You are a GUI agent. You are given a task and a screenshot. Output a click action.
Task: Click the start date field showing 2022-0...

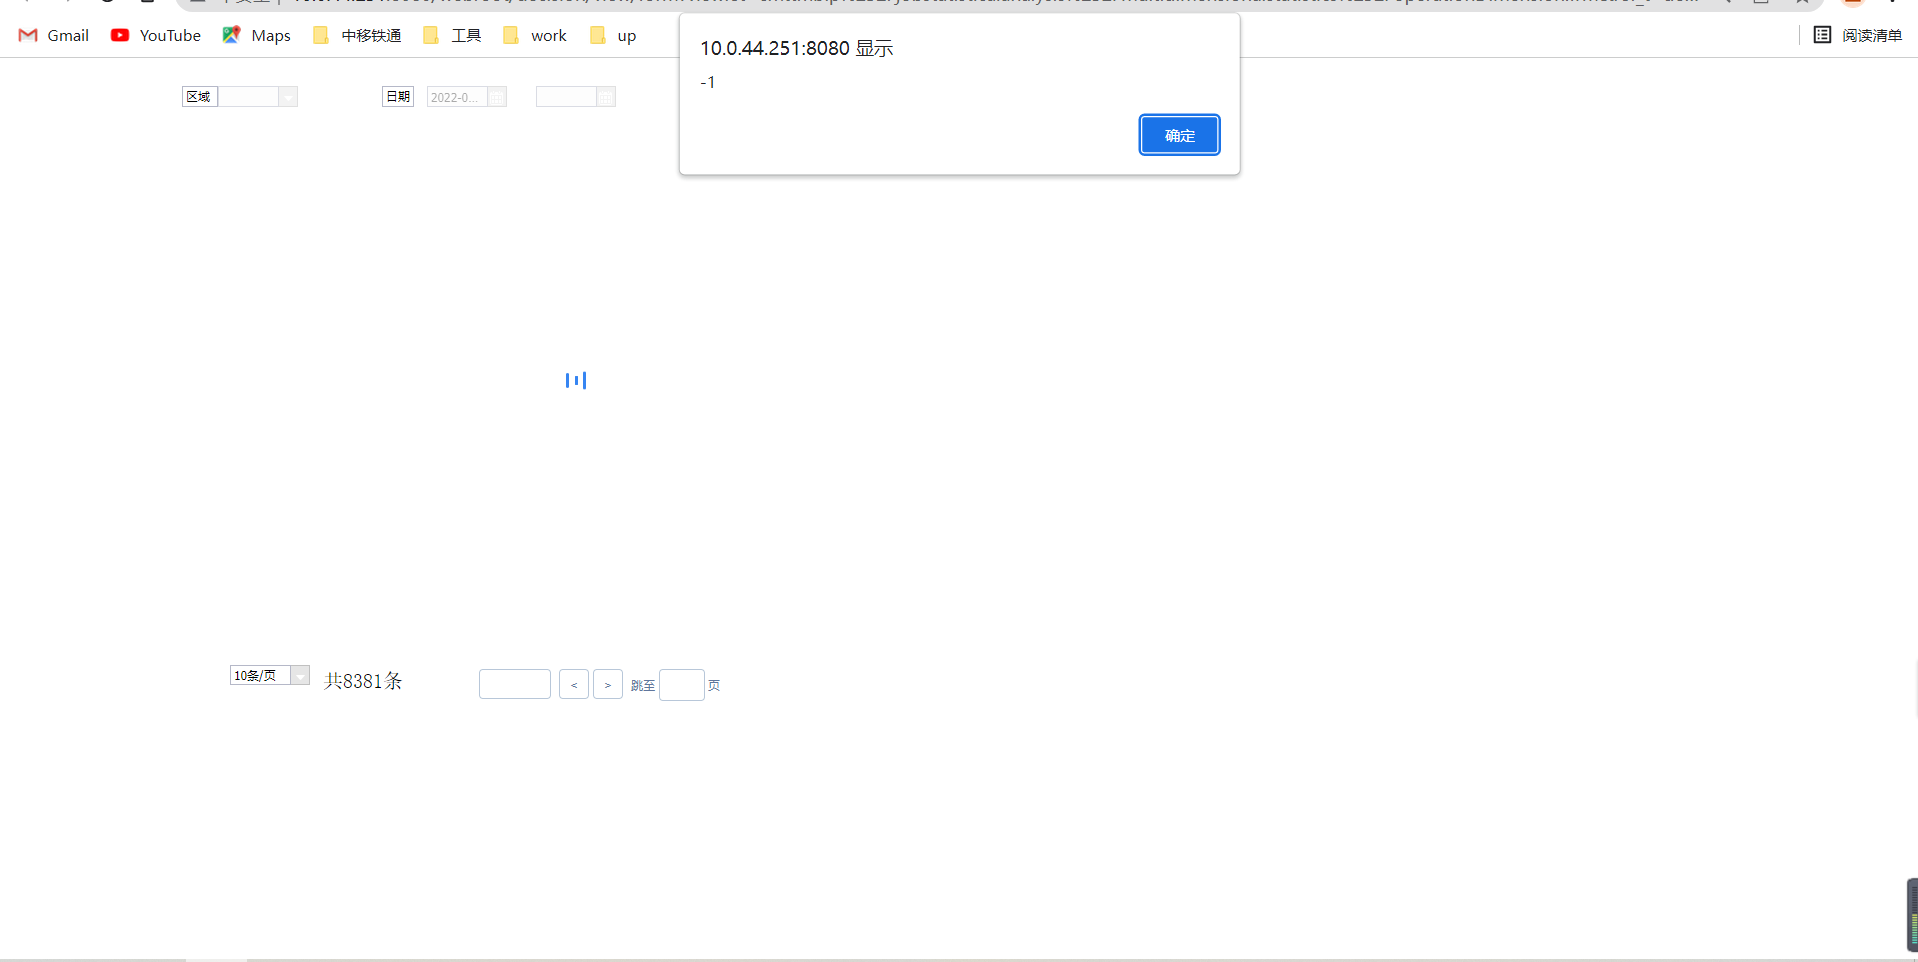457,97
